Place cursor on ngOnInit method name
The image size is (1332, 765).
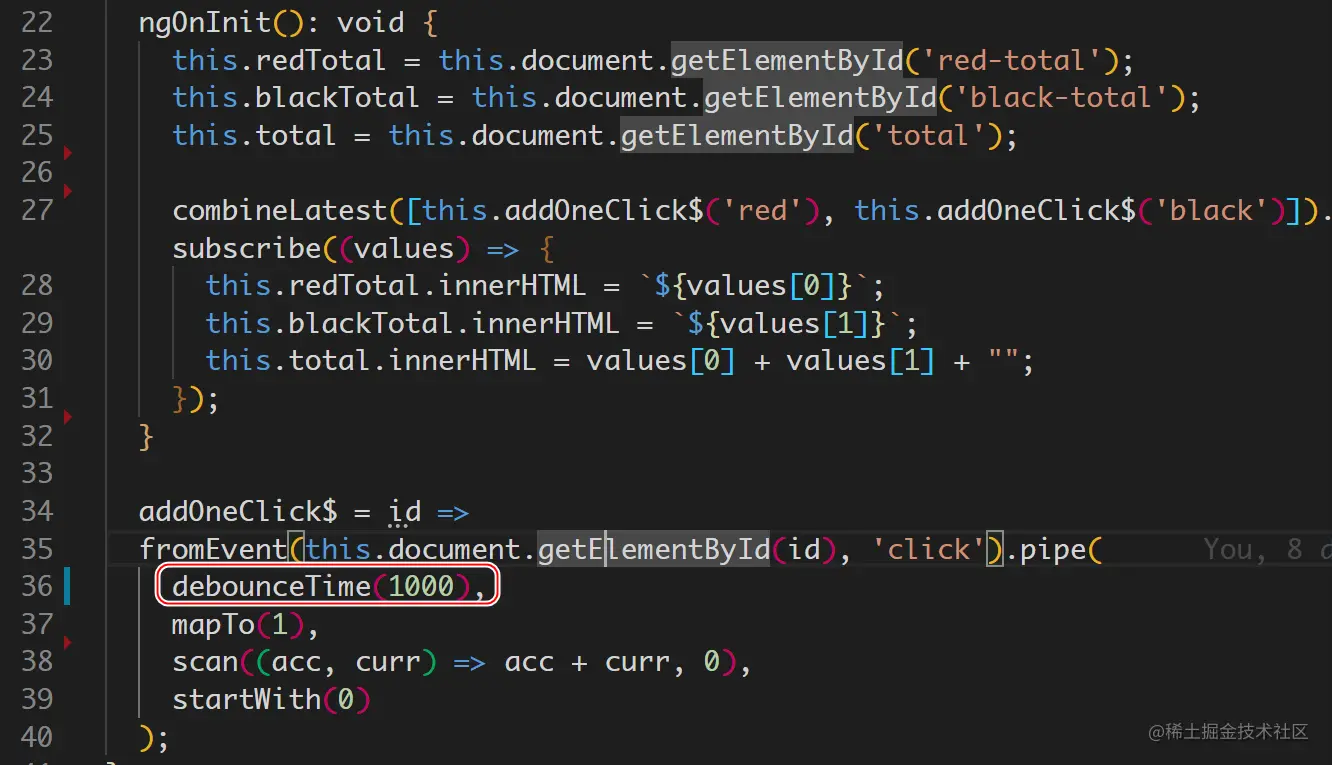click(205, 23)
